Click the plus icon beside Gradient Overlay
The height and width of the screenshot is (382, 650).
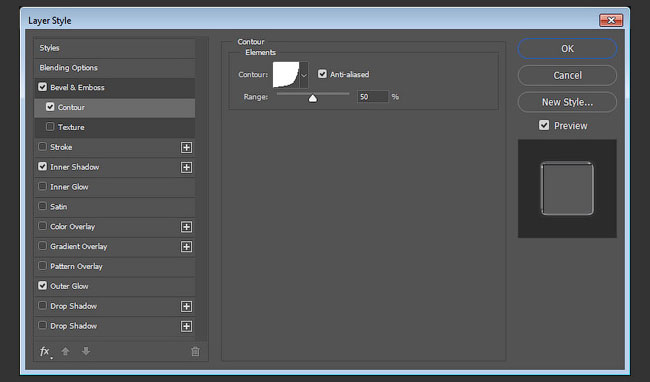[x=186, y=247]
